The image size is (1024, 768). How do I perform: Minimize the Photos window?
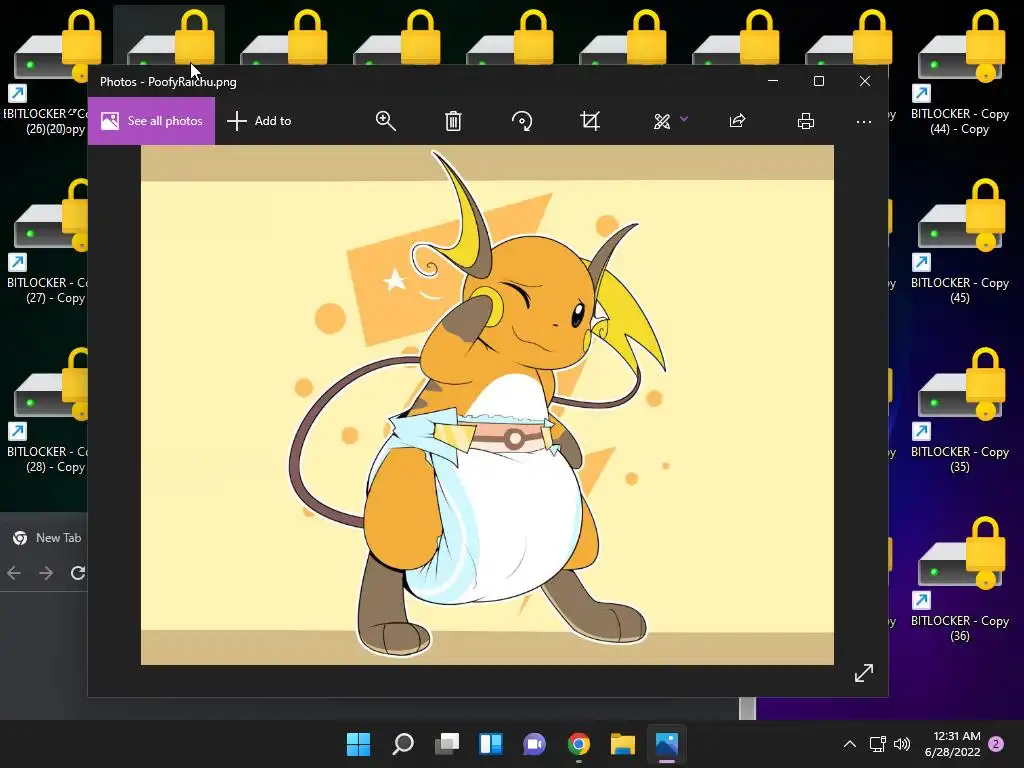point(773,81)
